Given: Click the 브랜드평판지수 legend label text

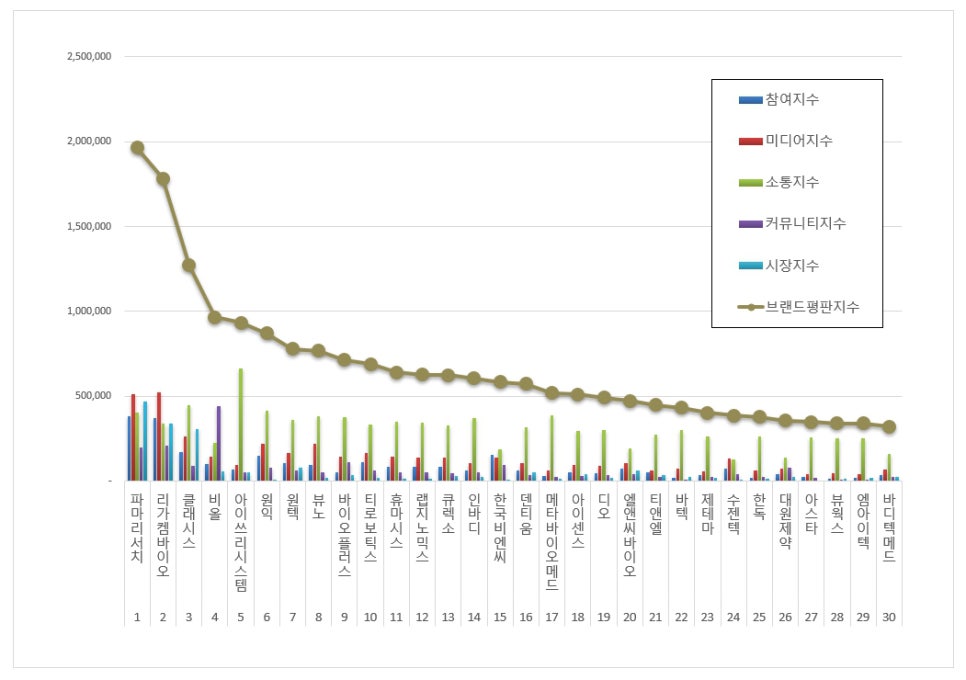Looking at the screenshot, I should pyautogui.click(x=811, y=306).
